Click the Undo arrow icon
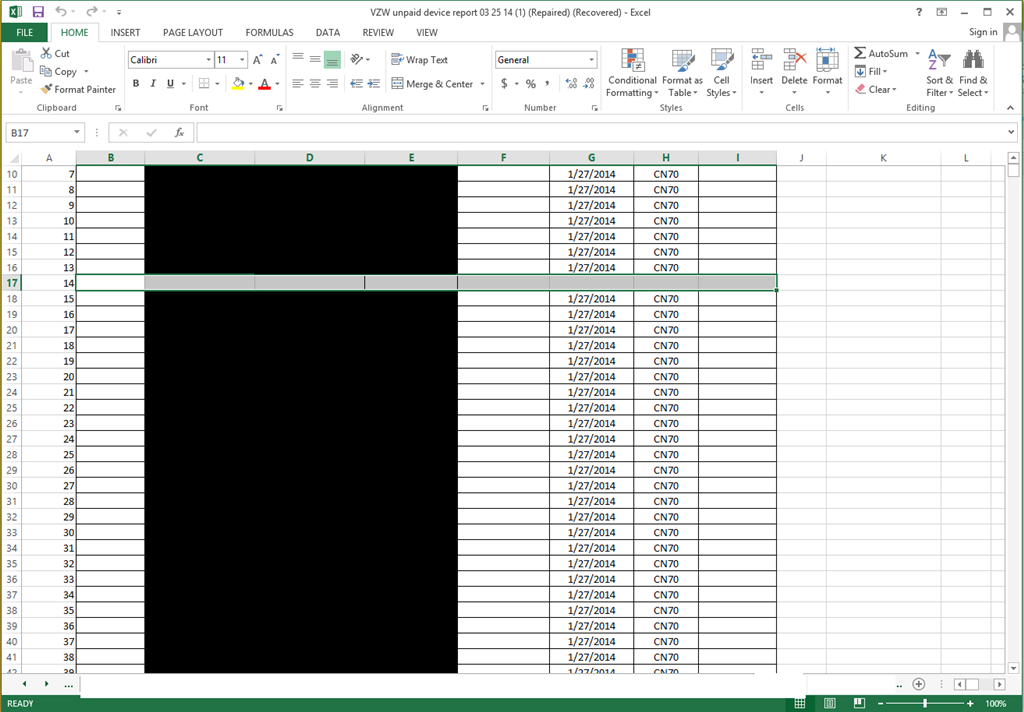1024x712 pixels. [x=61, y=11]
